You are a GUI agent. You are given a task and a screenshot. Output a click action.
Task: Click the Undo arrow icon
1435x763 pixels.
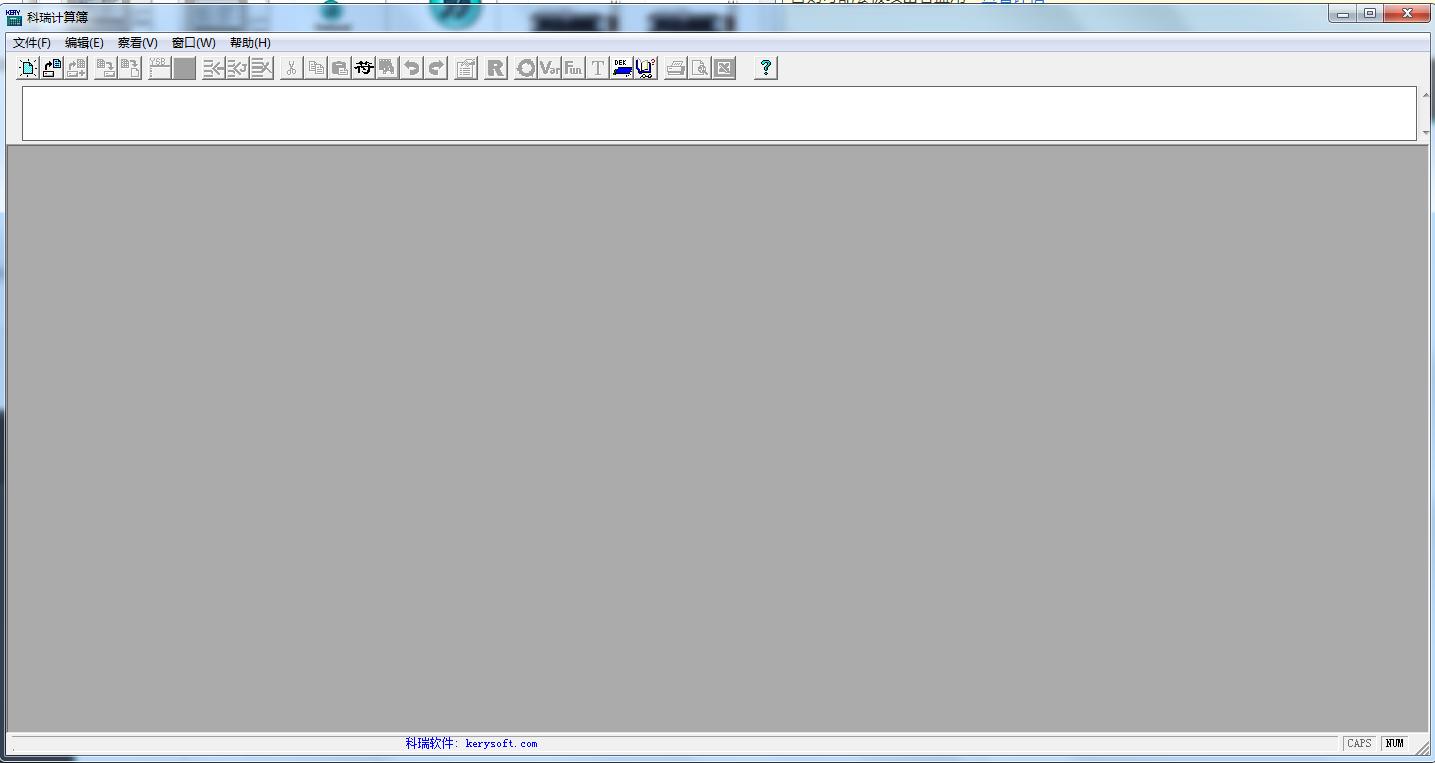point(411,68)
